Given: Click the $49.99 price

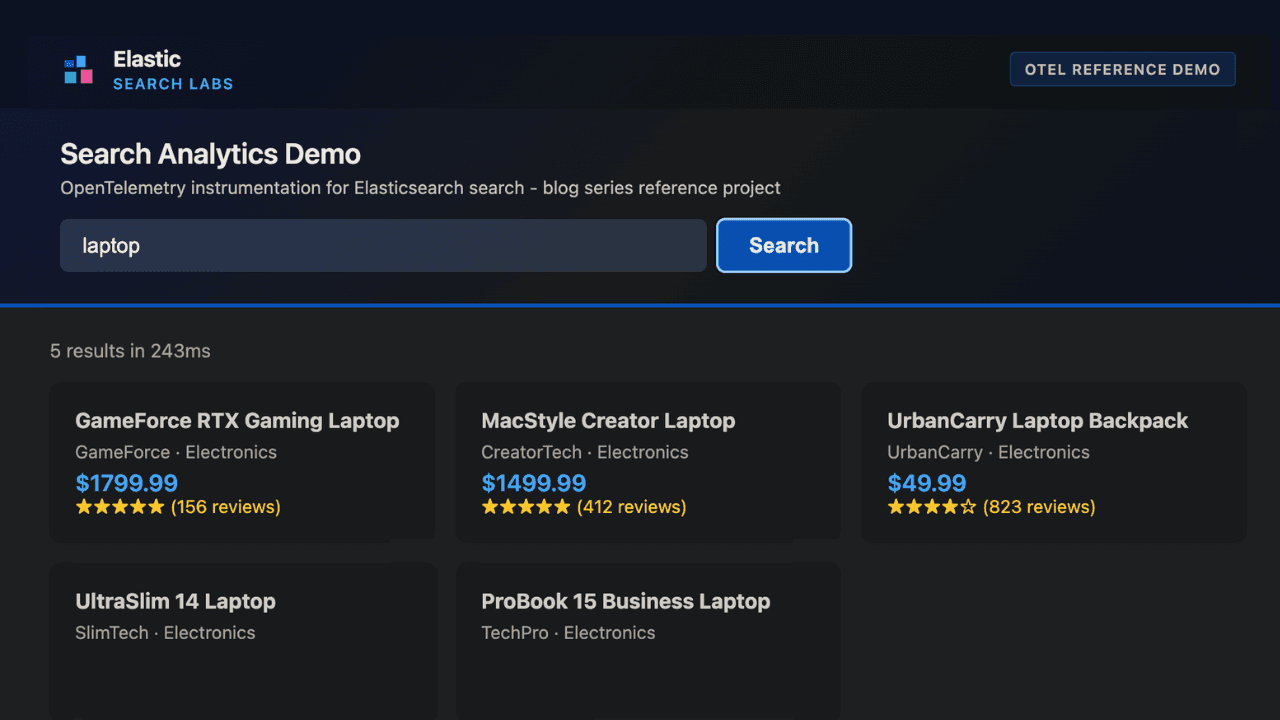Looking at the screenshot, I should tap(927, 483).
